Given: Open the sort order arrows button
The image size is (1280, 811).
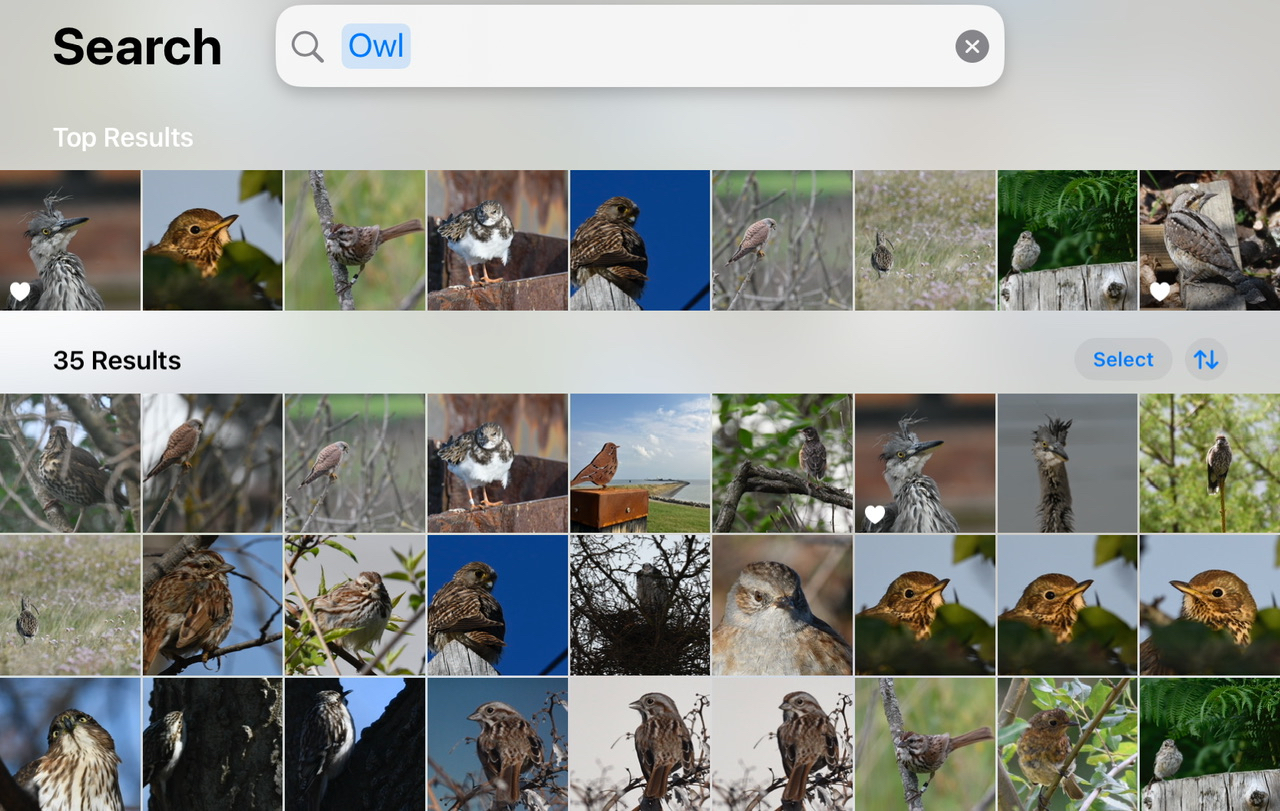Looking at the screenshot, I should [1206, 359].
